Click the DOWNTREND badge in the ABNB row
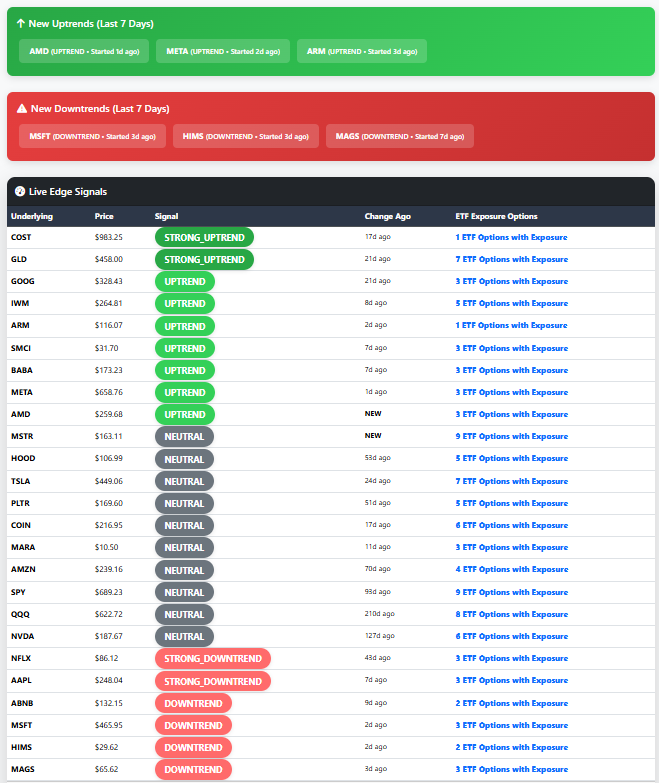 [193, 703]
